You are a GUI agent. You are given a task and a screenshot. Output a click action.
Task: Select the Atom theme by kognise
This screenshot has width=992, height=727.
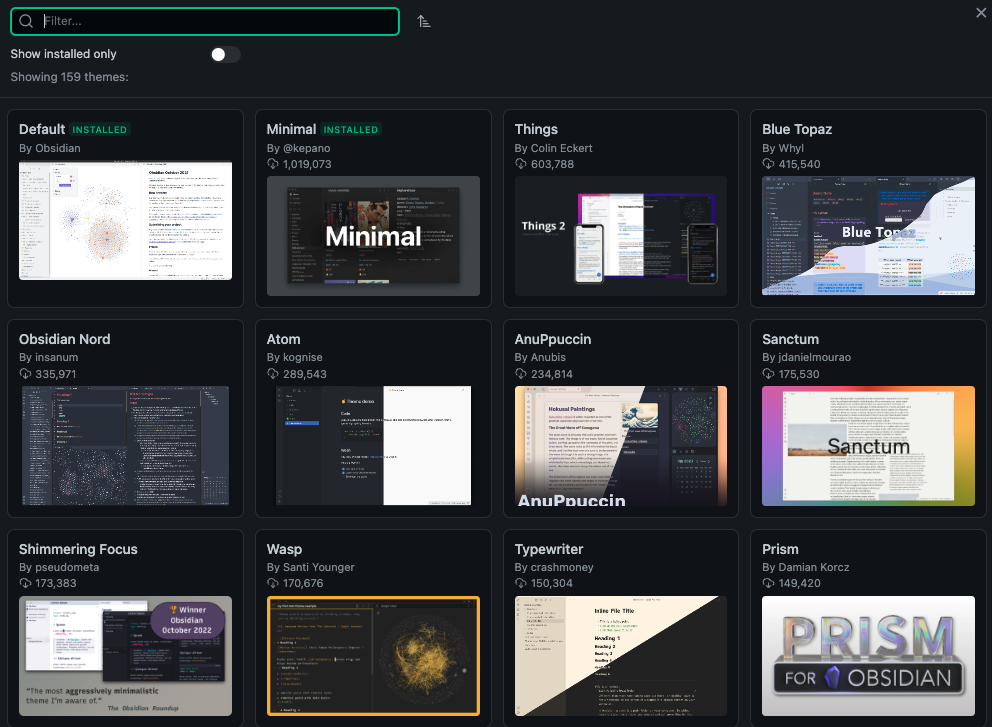(373, 418)
